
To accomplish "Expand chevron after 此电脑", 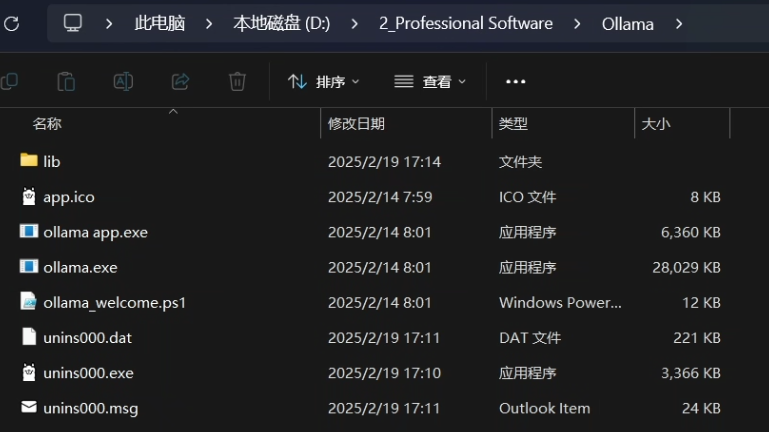I will tap(209, 24).
